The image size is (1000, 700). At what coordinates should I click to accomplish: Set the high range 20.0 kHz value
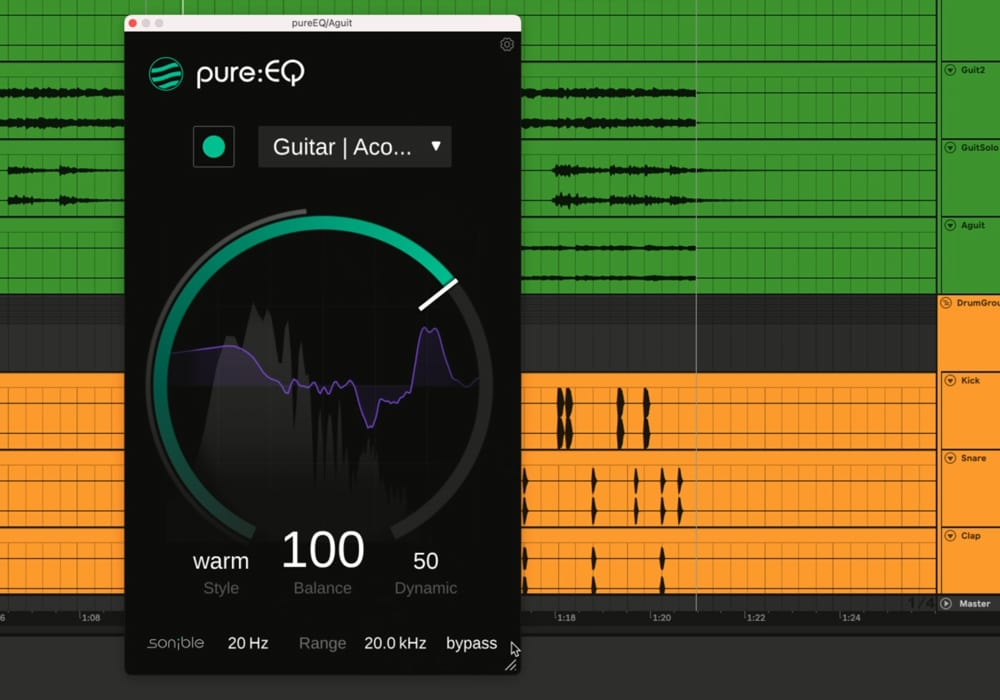point(395,643)
